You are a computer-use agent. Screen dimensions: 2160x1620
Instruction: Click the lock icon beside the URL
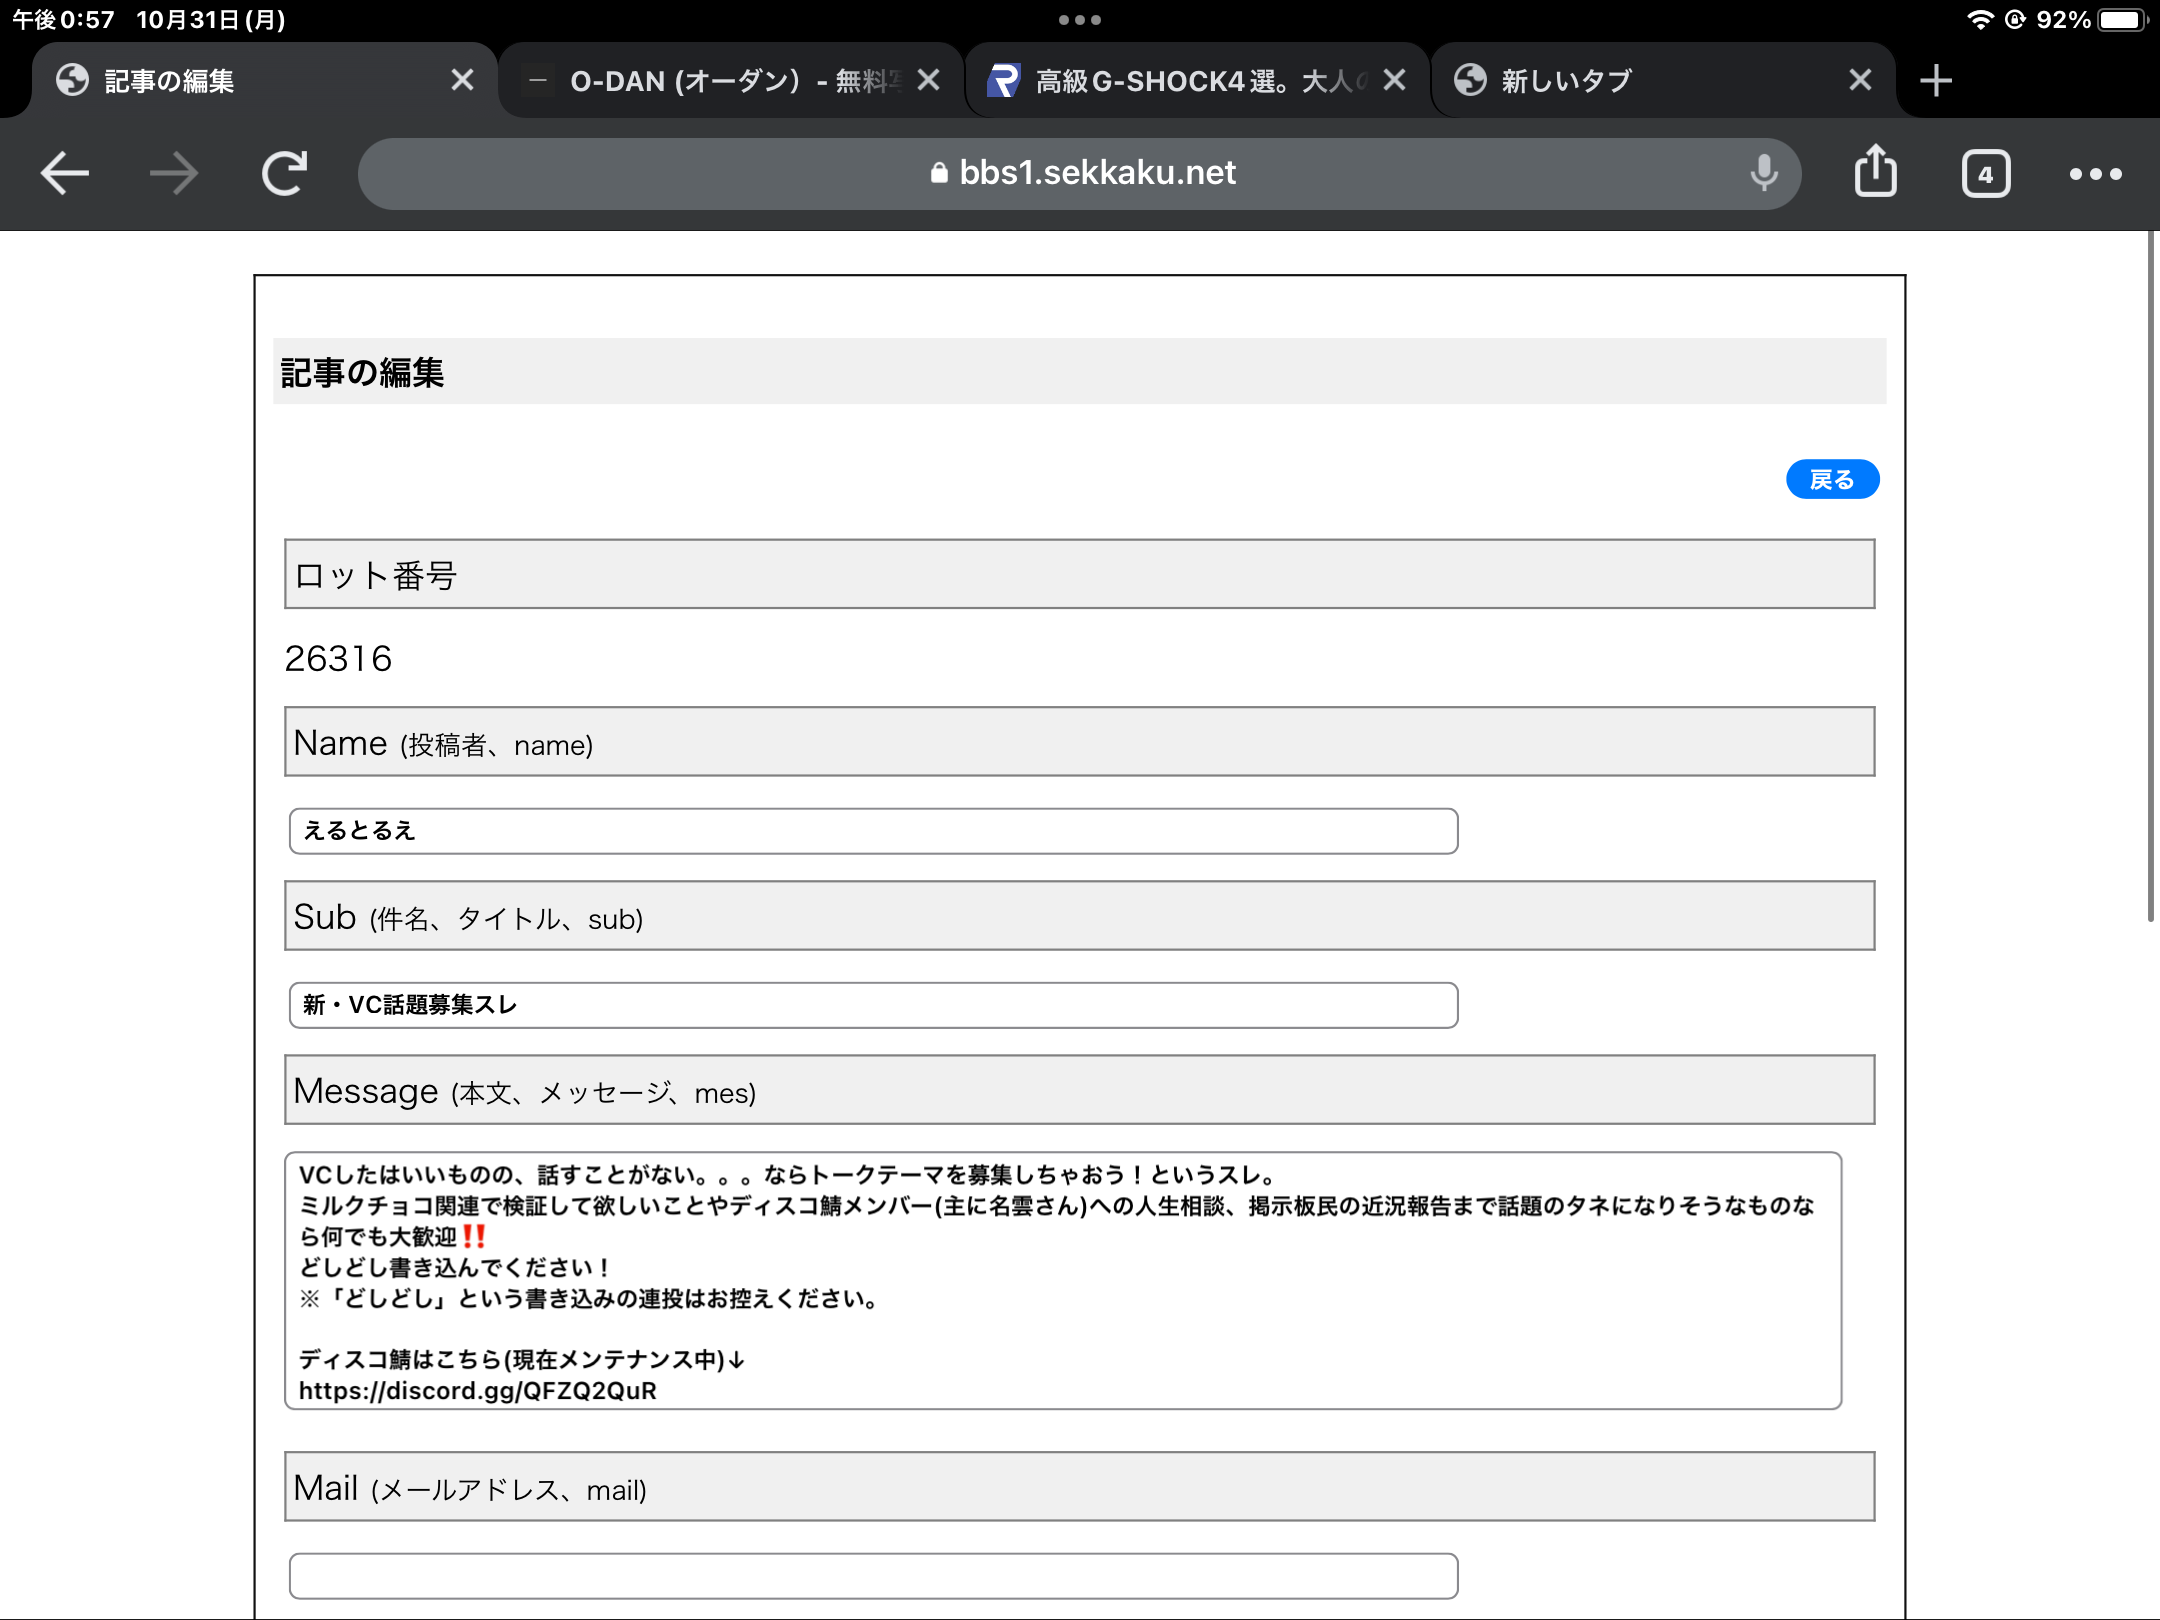point(938,173)
